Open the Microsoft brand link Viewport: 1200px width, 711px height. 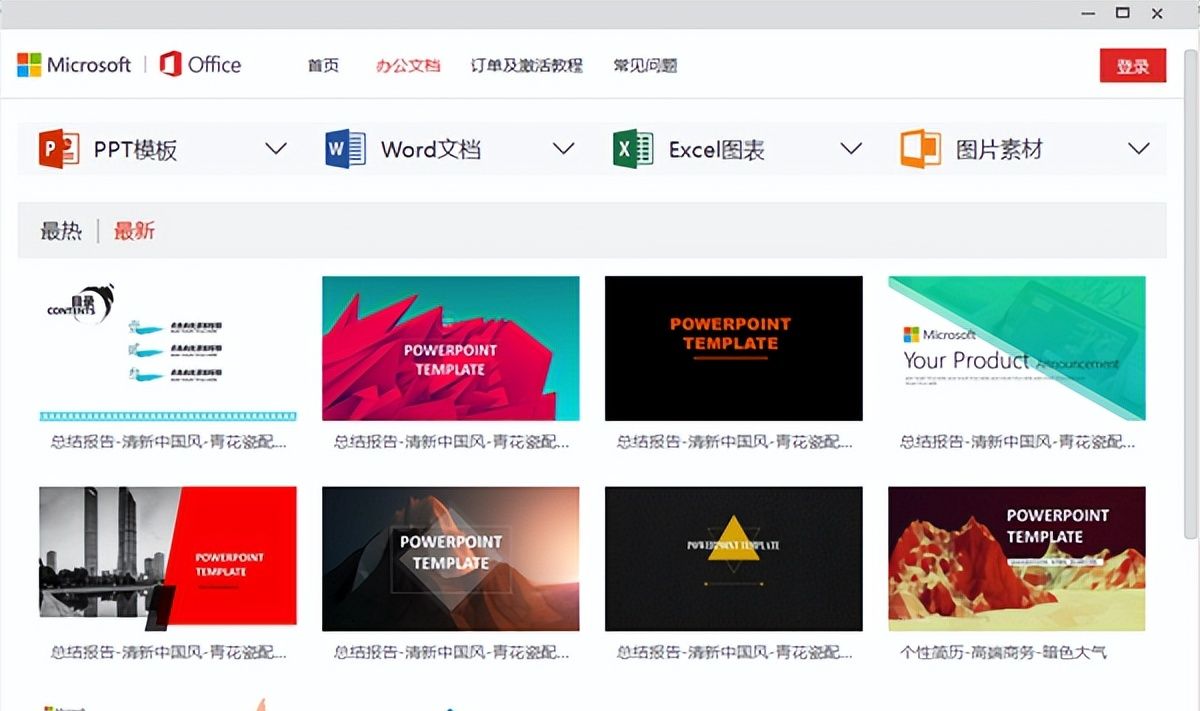tap(87, 65)
